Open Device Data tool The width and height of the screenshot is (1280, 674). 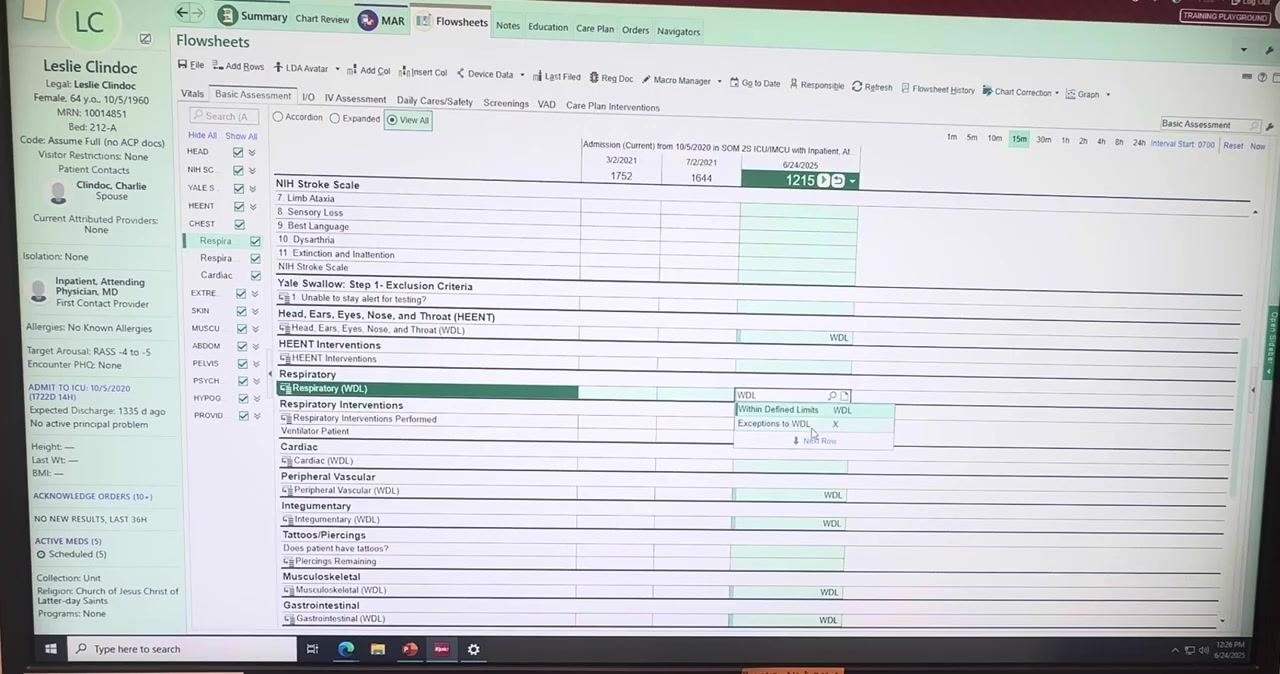coord(484,74)
